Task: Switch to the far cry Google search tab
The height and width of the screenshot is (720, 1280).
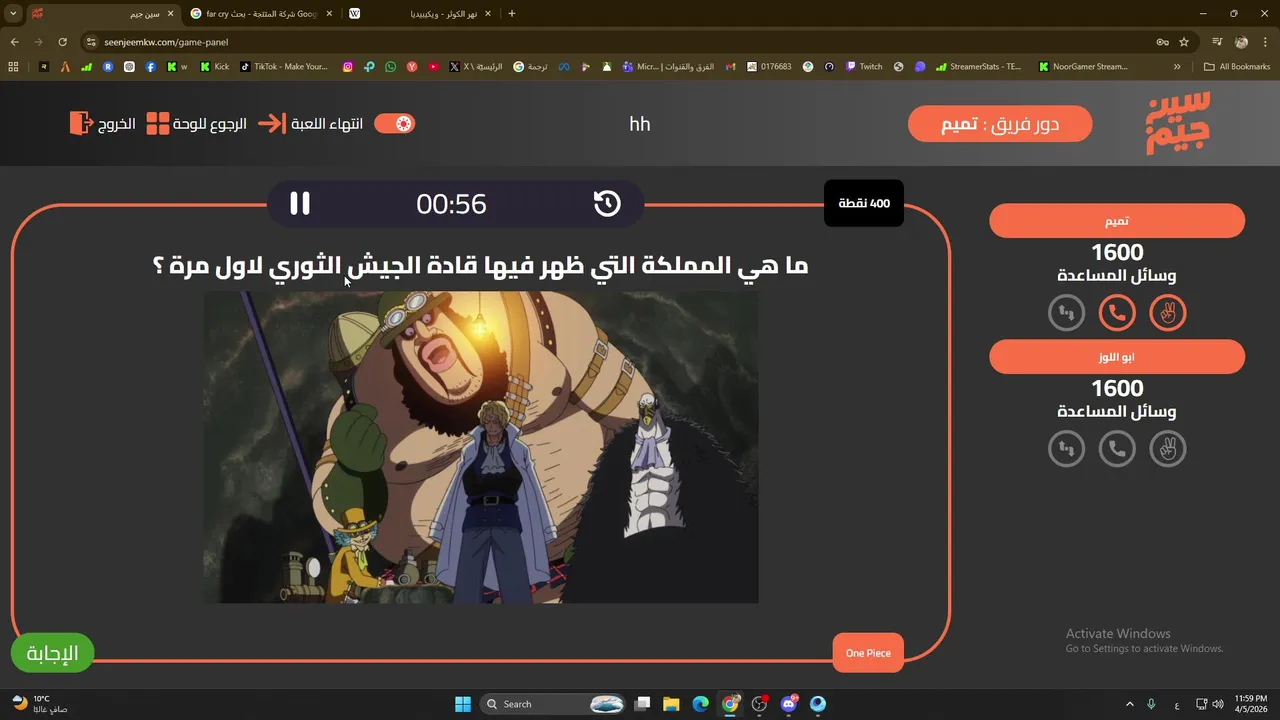Action: pyautogui.click(x=261, y=14)
